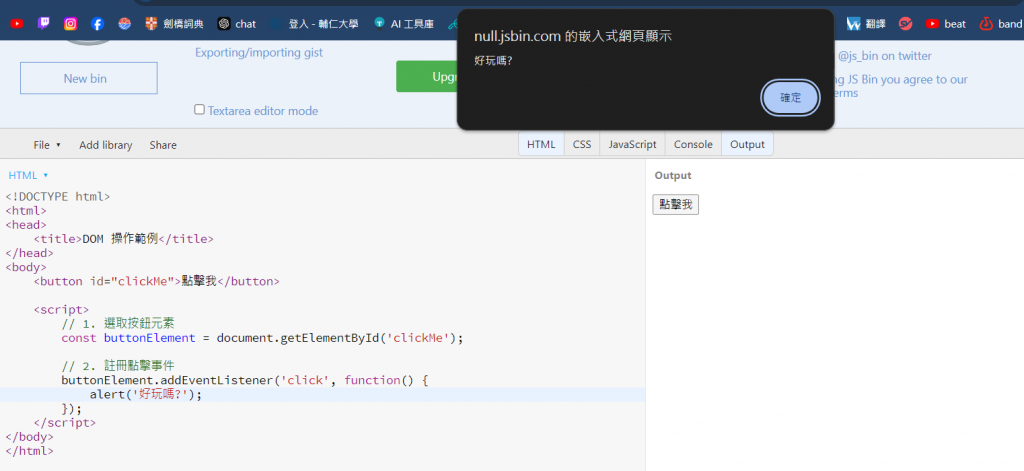Open the YouTube bookmark icon

(17, 24)
